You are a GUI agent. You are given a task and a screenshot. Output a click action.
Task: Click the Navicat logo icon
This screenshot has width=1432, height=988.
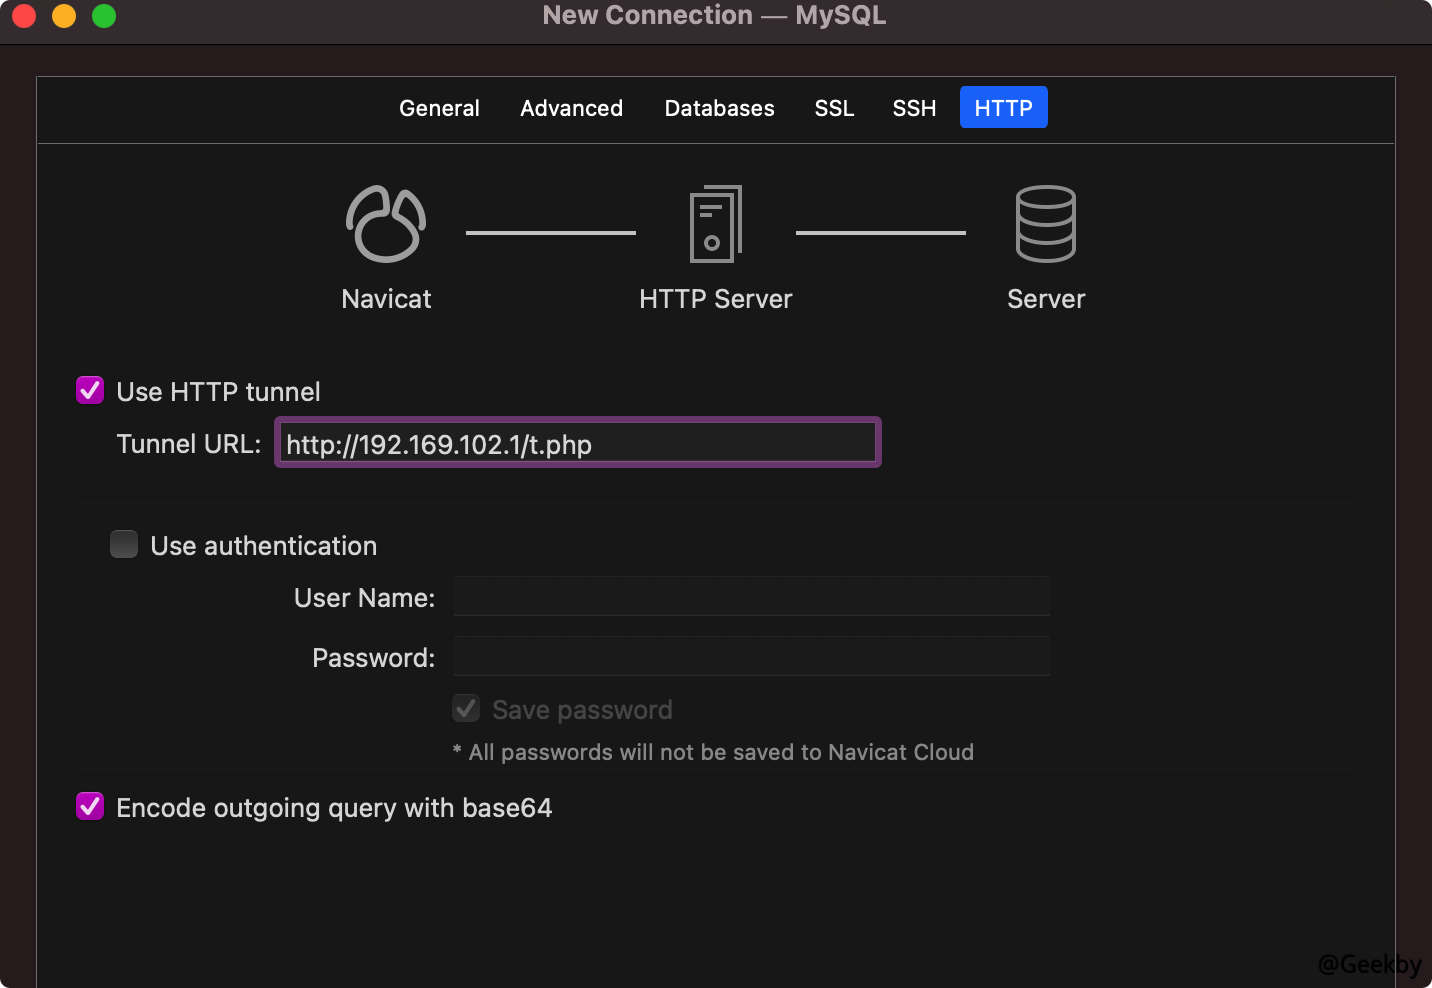pos(386,224)
